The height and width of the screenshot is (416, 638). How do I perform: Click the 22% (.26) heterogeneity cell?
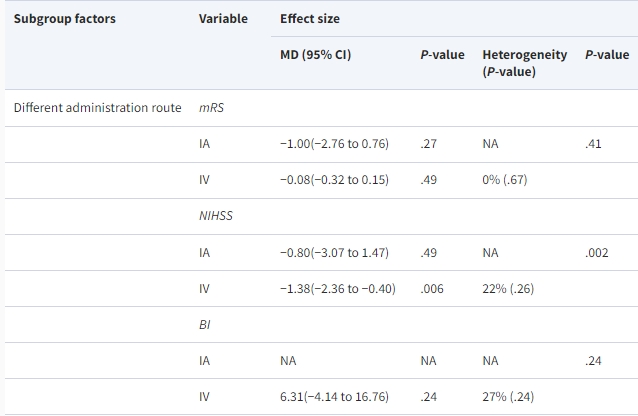507,289
